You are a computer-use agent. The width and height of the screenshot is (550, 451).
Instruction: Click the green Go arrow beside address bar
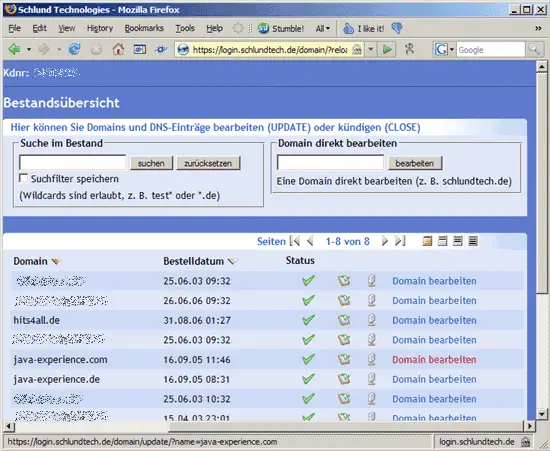point(387,50)
